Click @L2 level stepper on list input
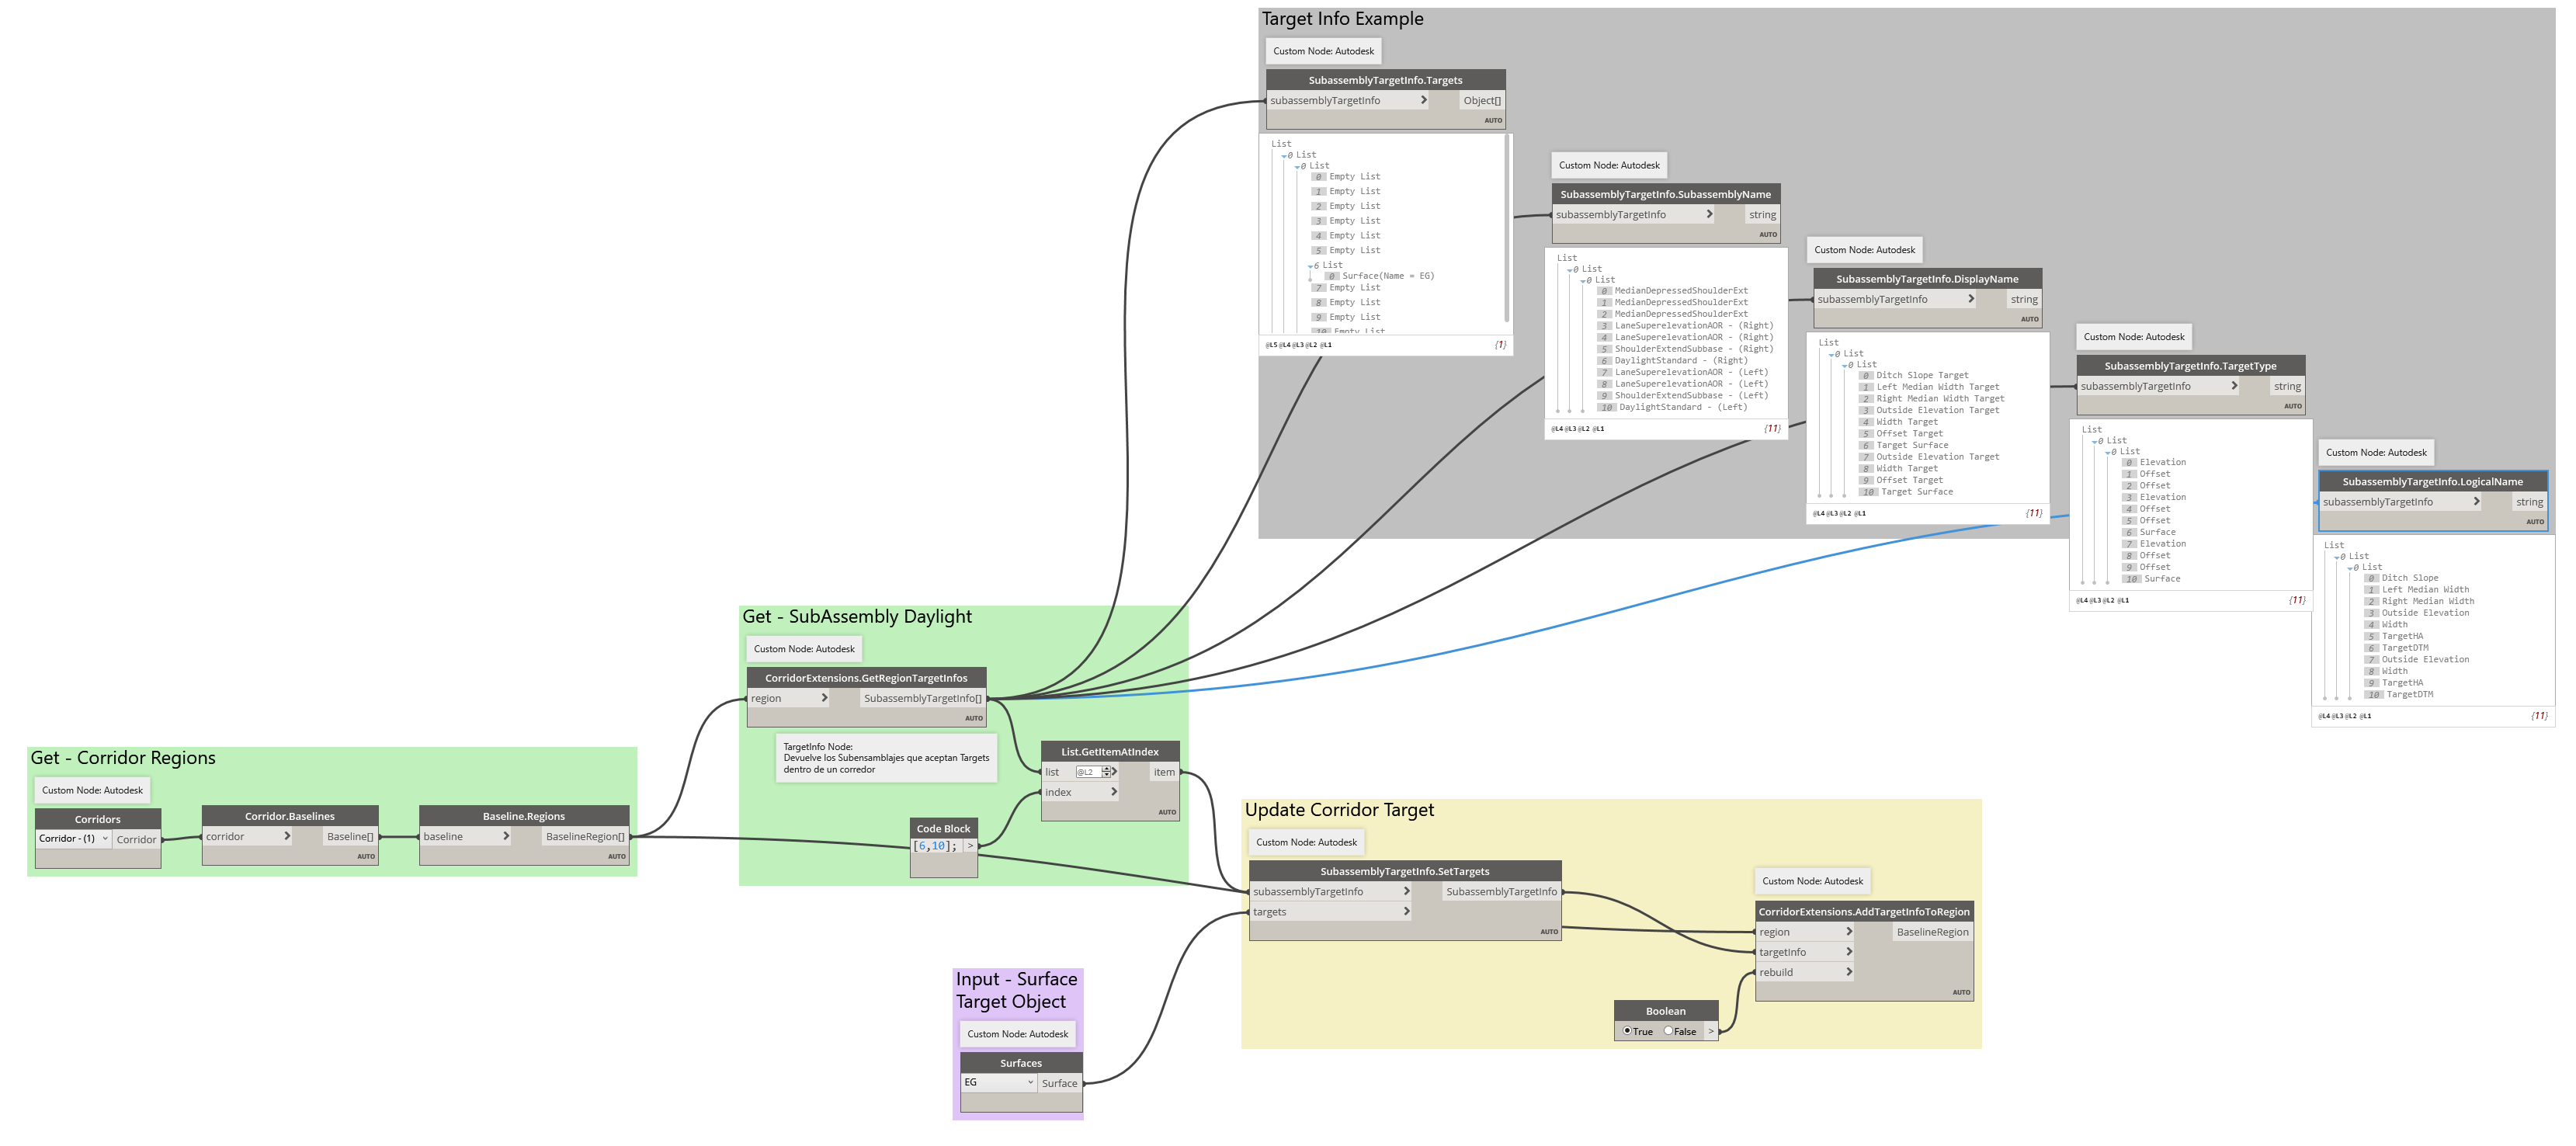 tap(1106, 772)
